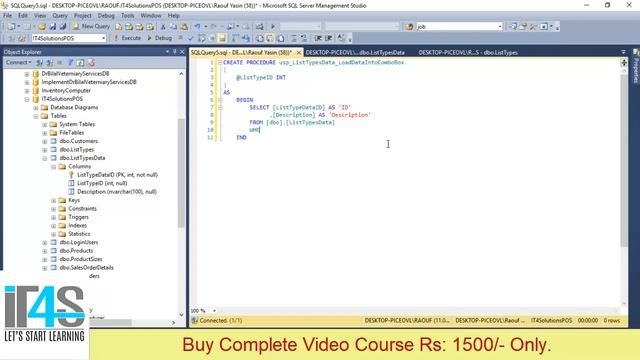Collapse the dbo.ListTypesData table node
The height and width of the screenshot is (360, 640).
[x=45, y=158]
